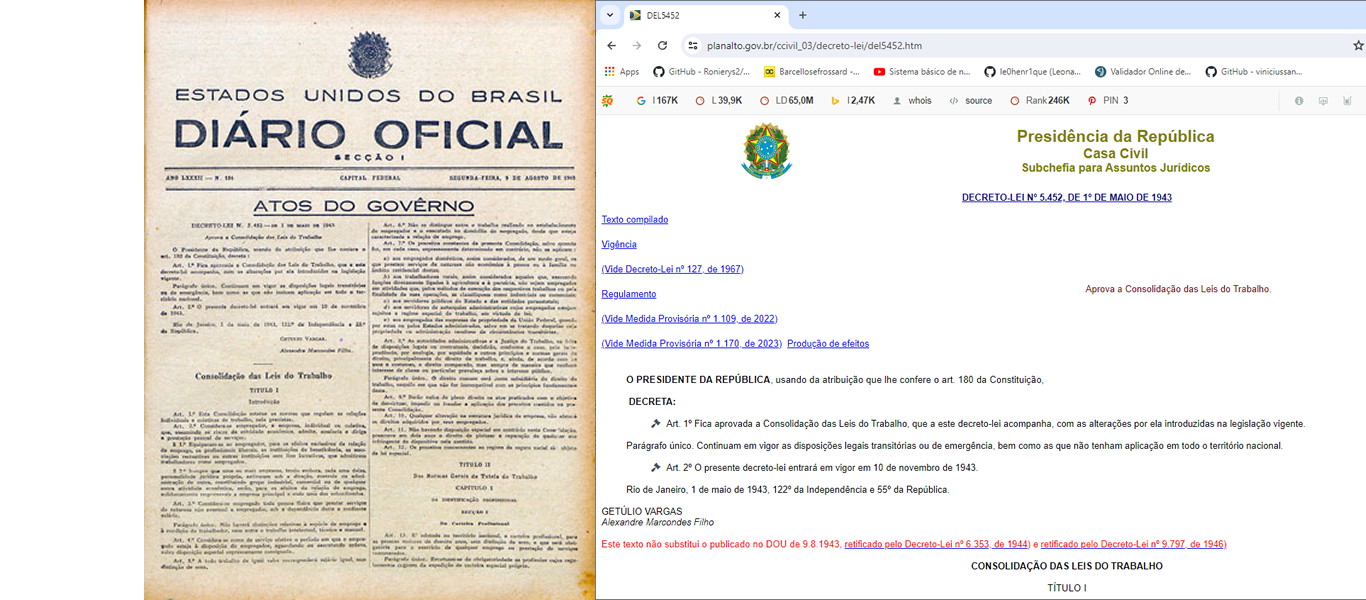Screen dimensions: 1366x600
Task: Open Validador Online bookmark
Action: [1143, 72]
